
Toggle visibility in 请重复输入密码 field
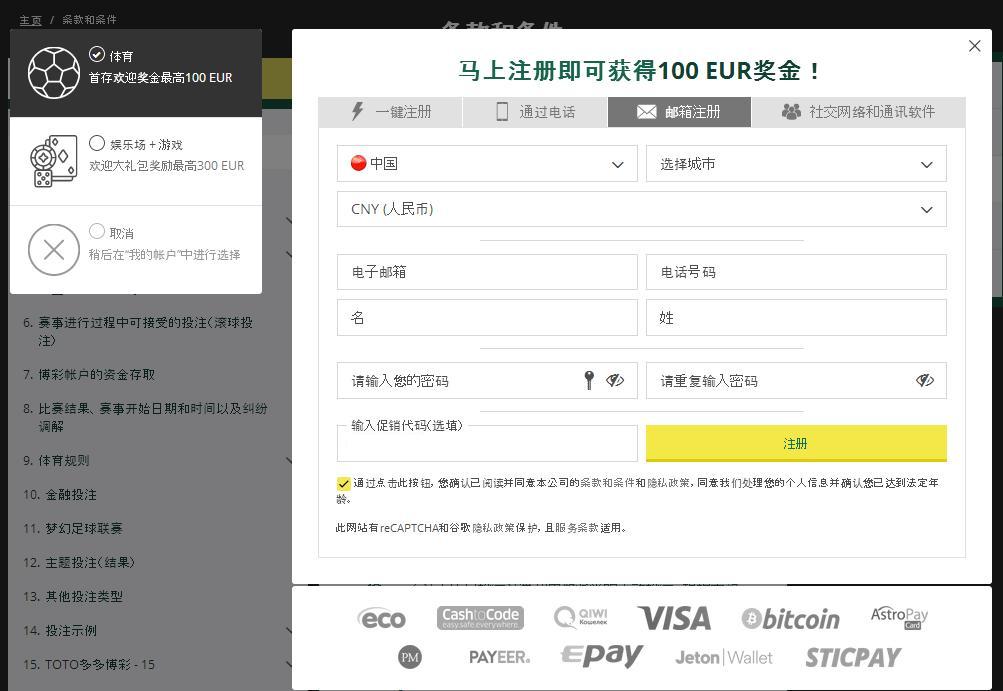[924, 381]
